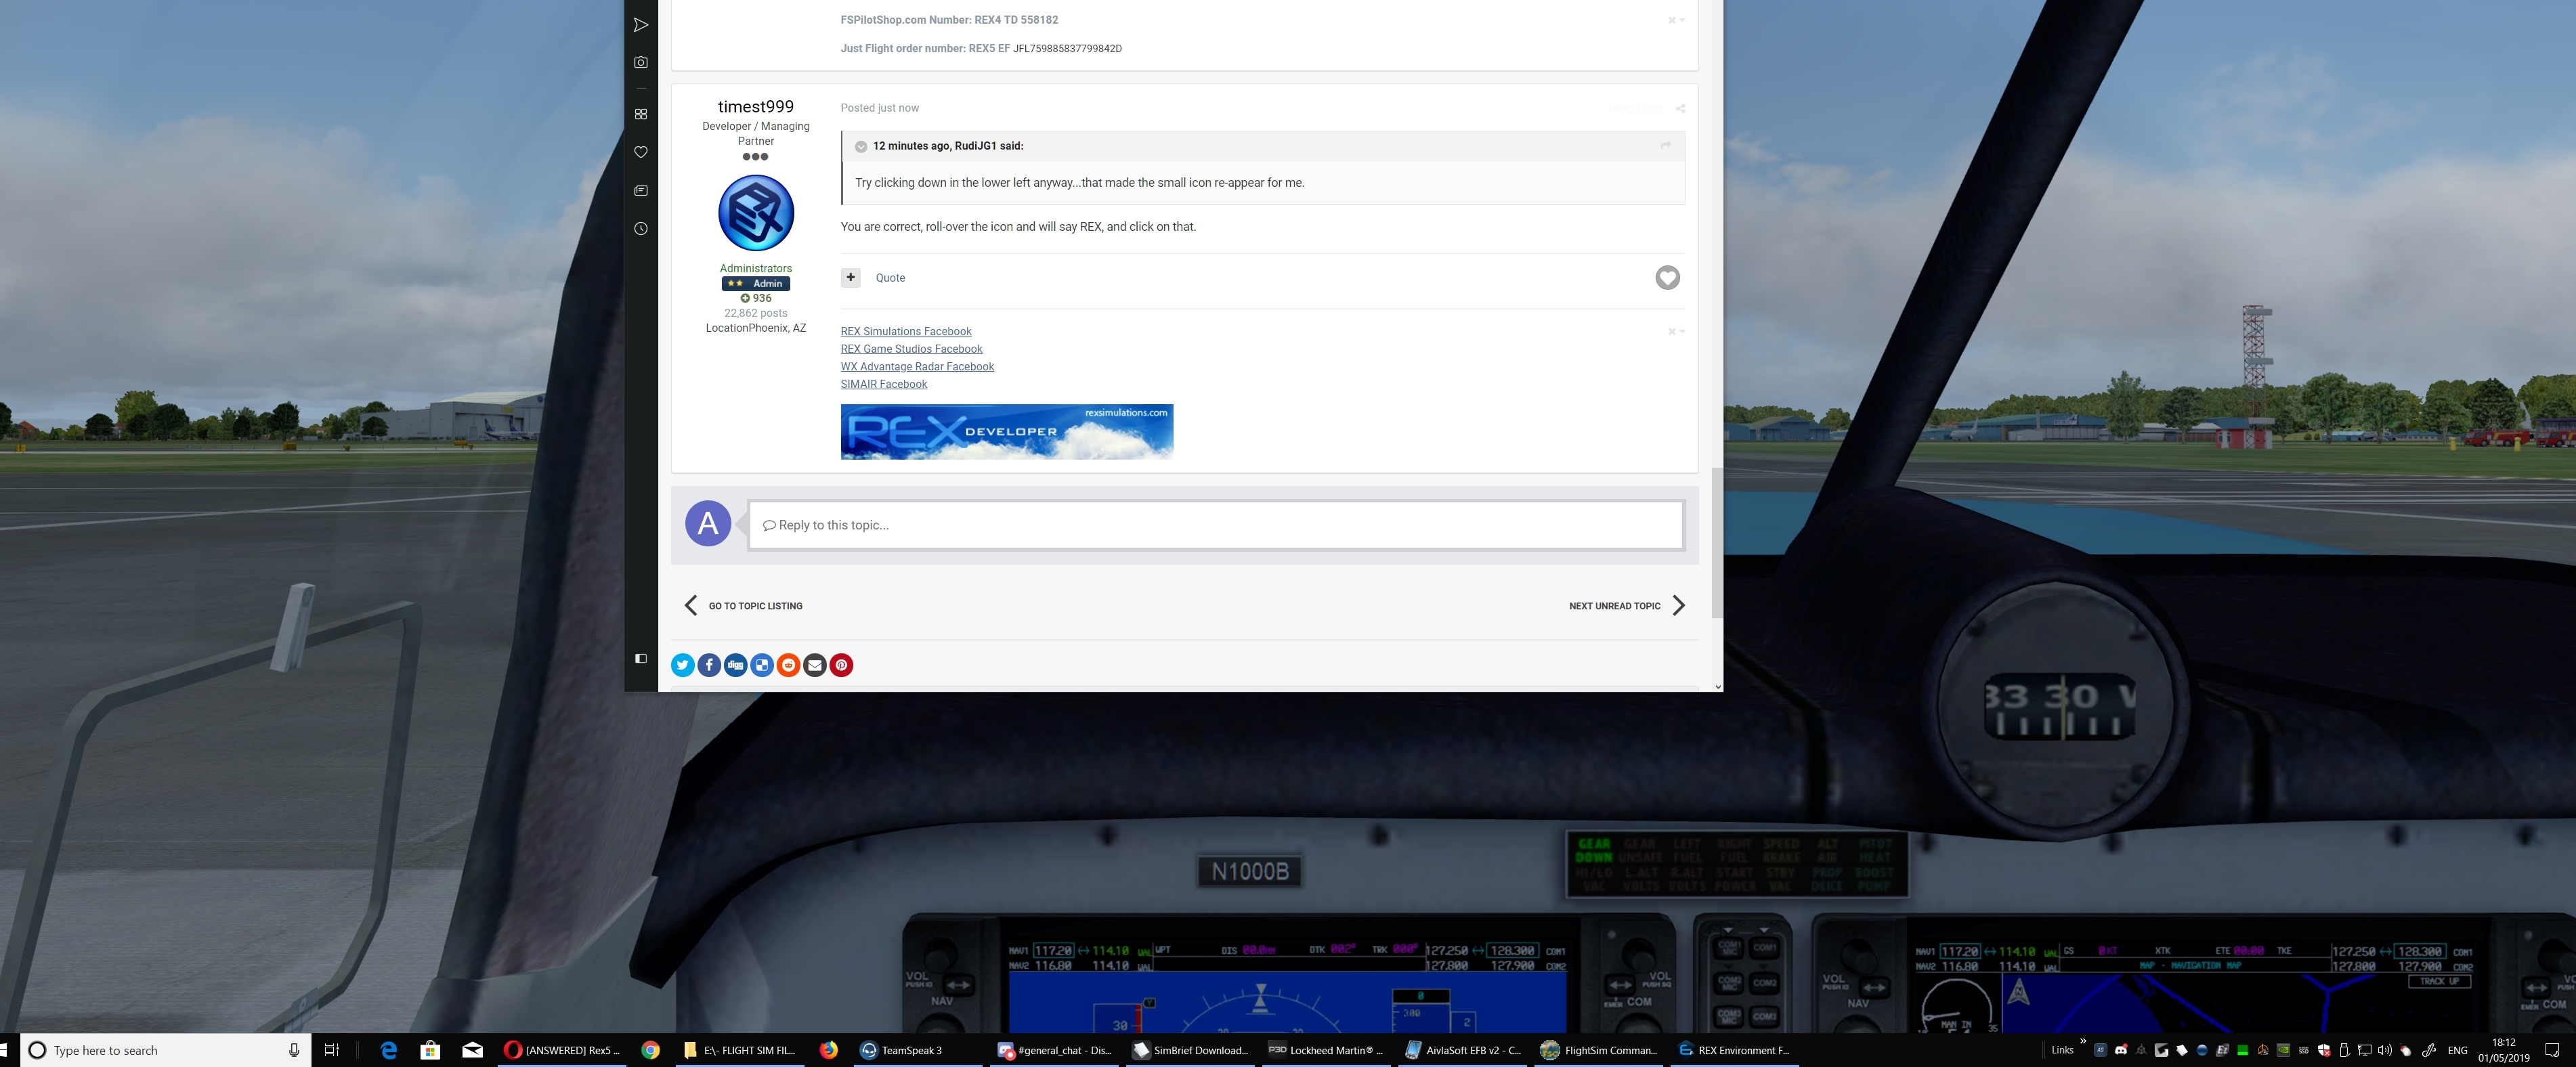Viewport: 2576px width, 1067px height.
Task: Open Mail app from taskbar
Action: coord(472,1050)
